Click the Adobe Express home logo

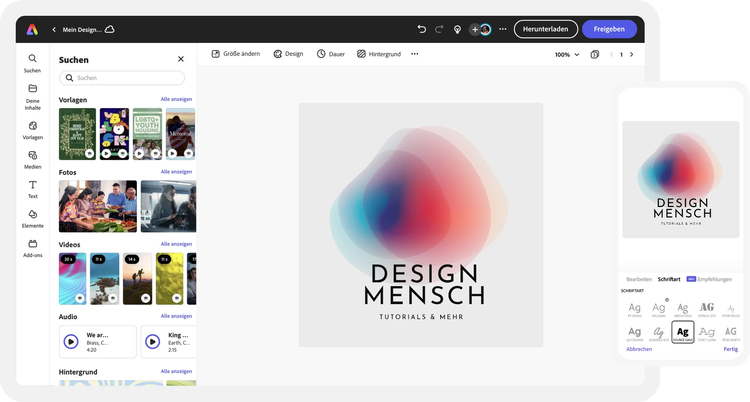(33, 29)
